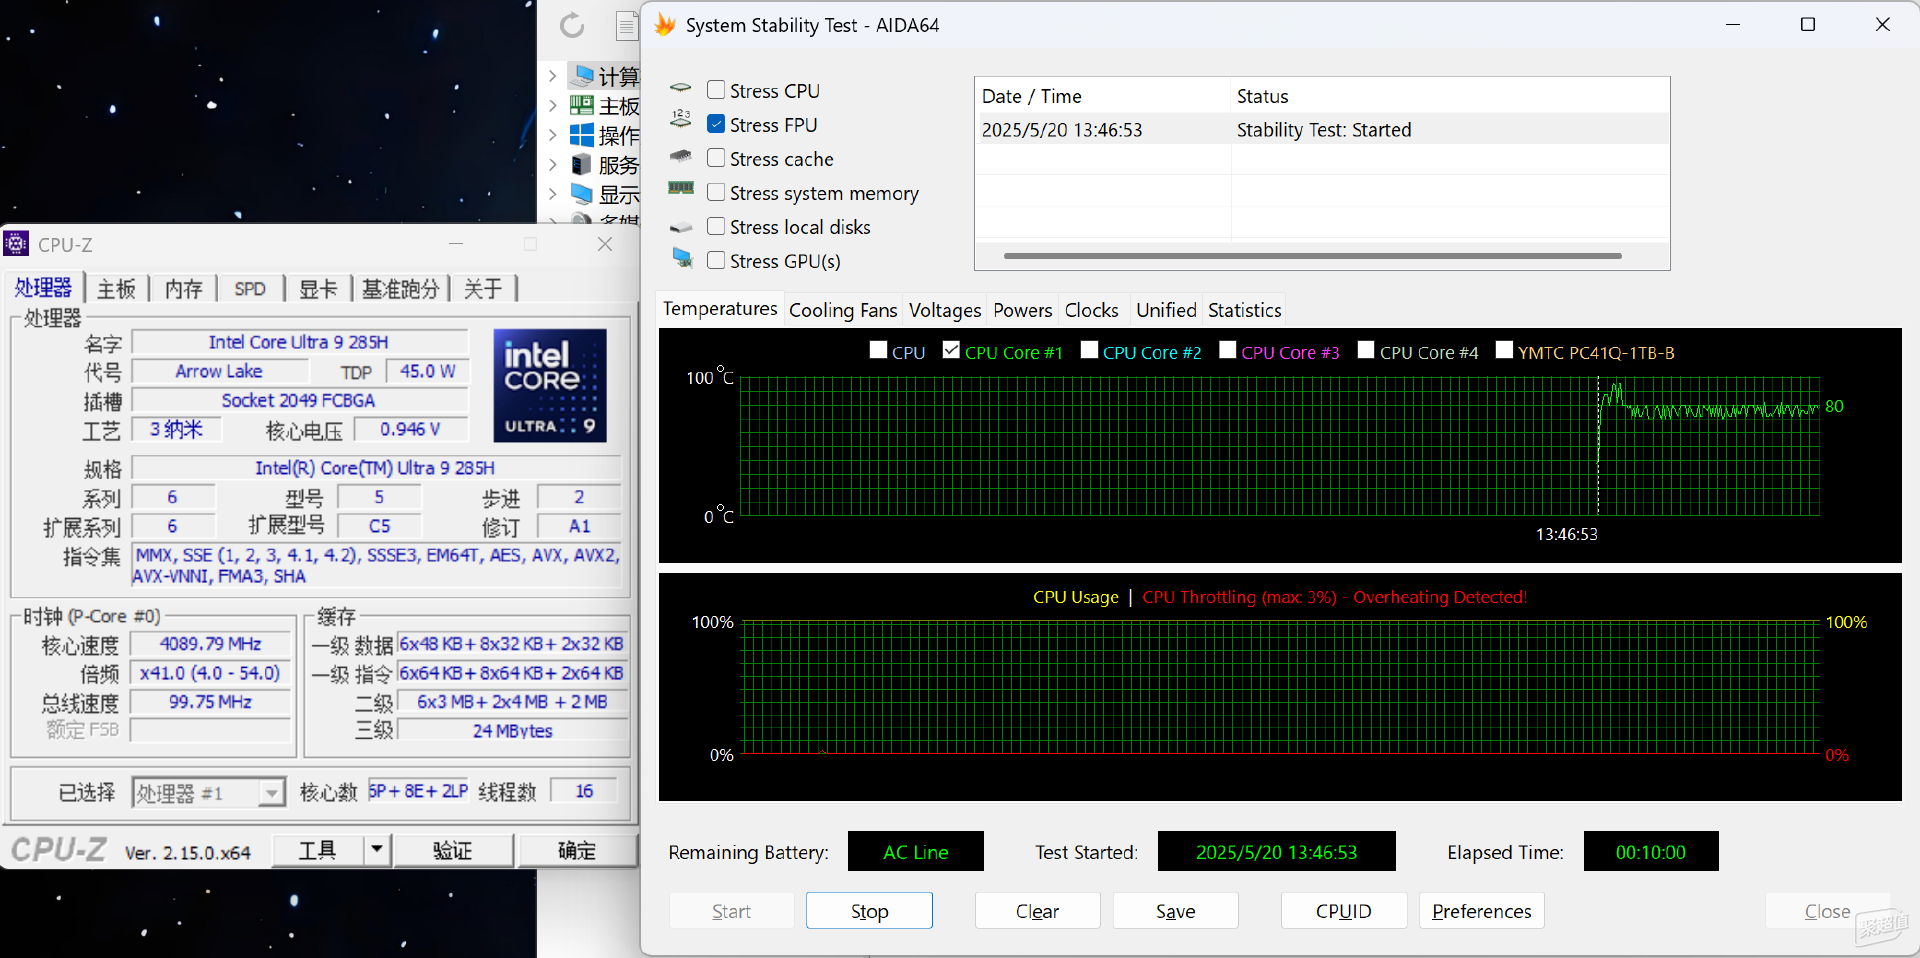This screenshot has width=1920, height=958.
Task: Switch to the Powers tab
Action: pos(1023,310)
